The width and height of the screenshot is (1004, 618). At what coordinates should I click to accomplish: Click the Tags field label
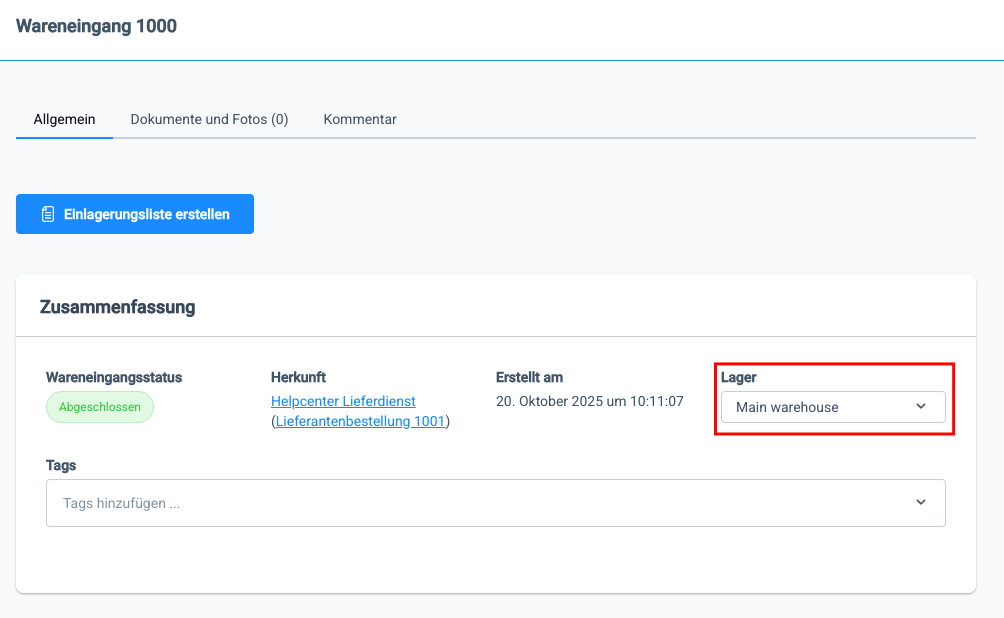(x=61, y=465)
